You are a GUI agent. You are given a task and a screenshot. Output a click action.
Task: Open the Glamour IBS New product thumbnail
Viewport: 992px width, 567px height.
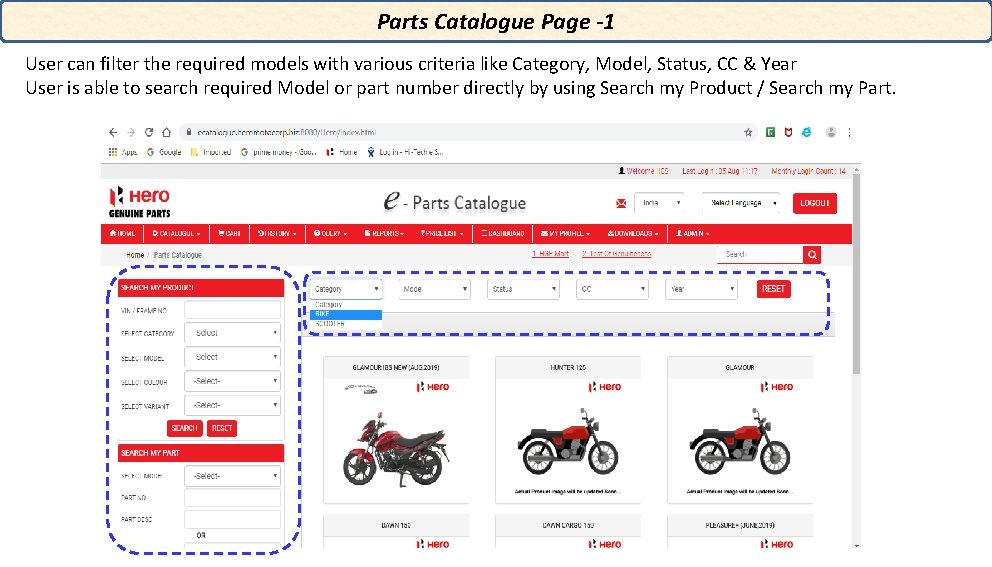396,430
